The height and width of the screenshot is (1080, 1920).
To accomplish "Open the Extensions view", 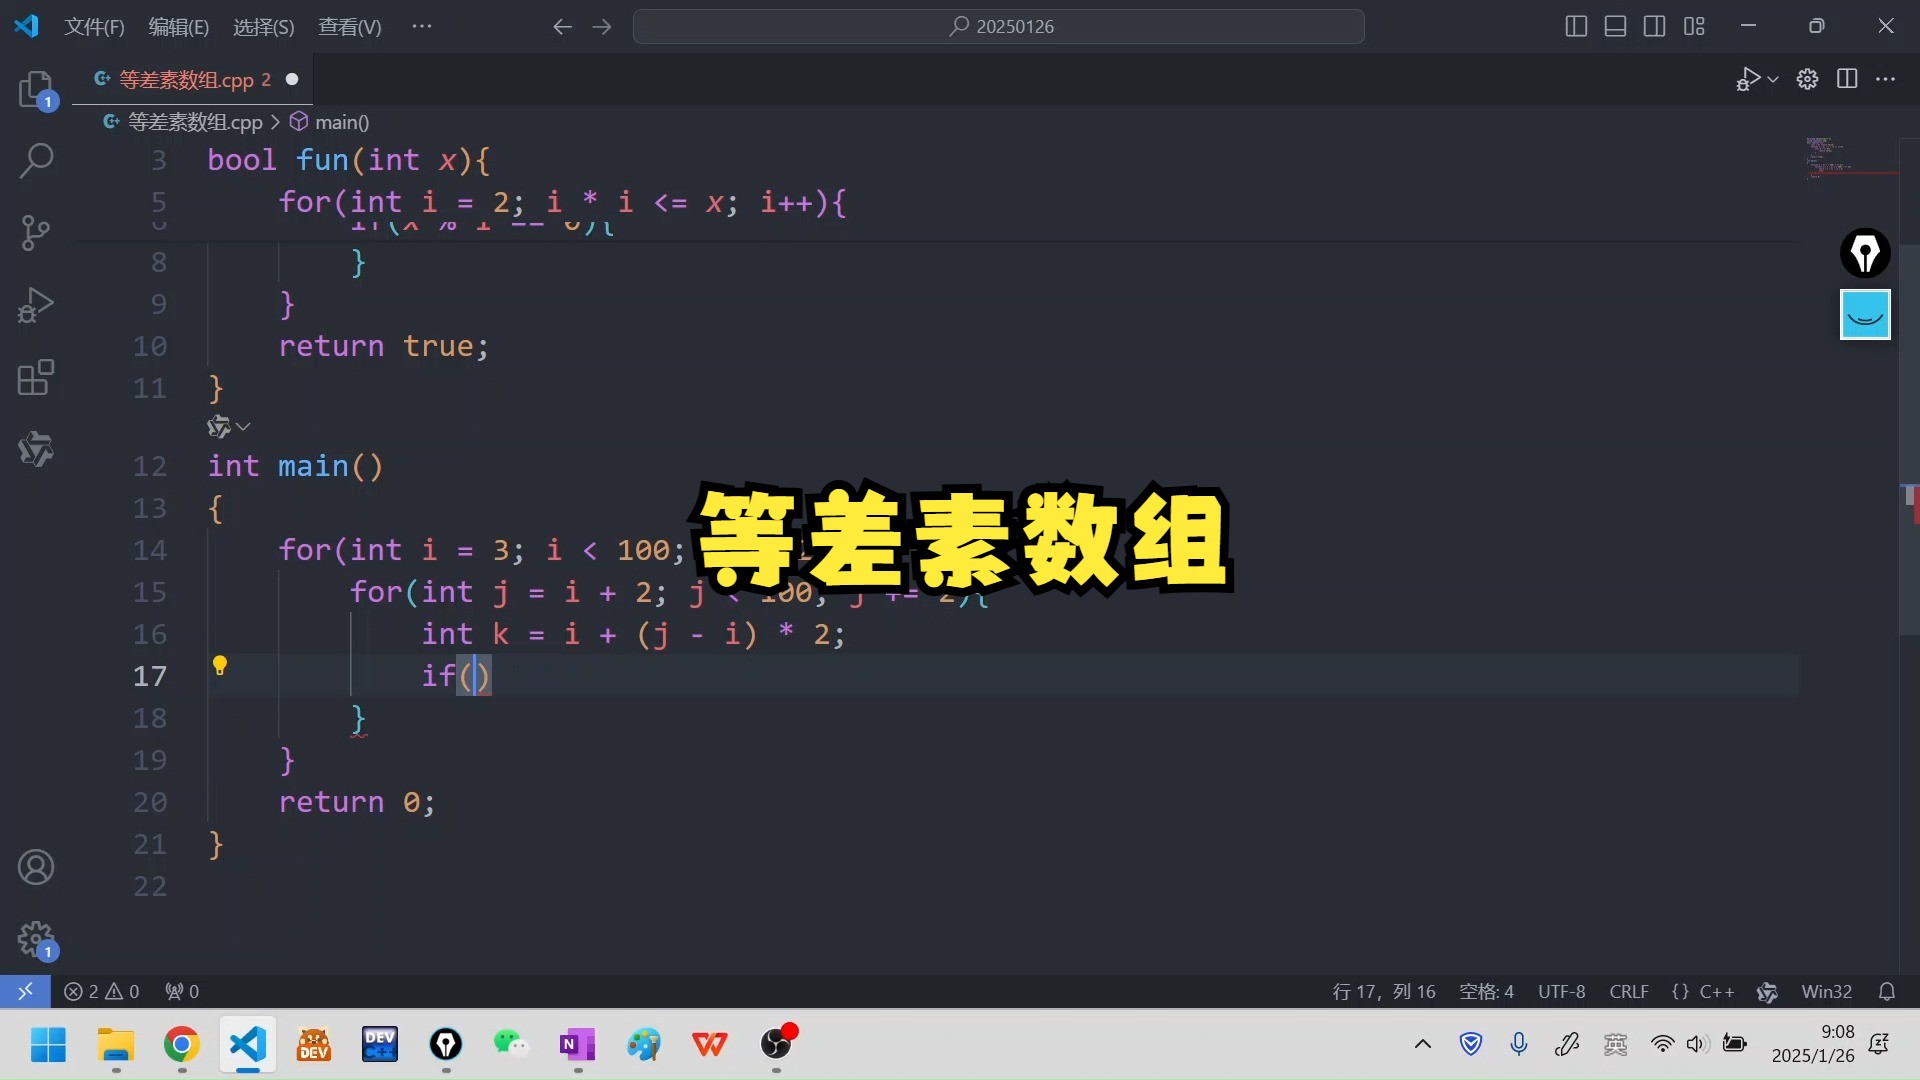I will tap(37, 377).
